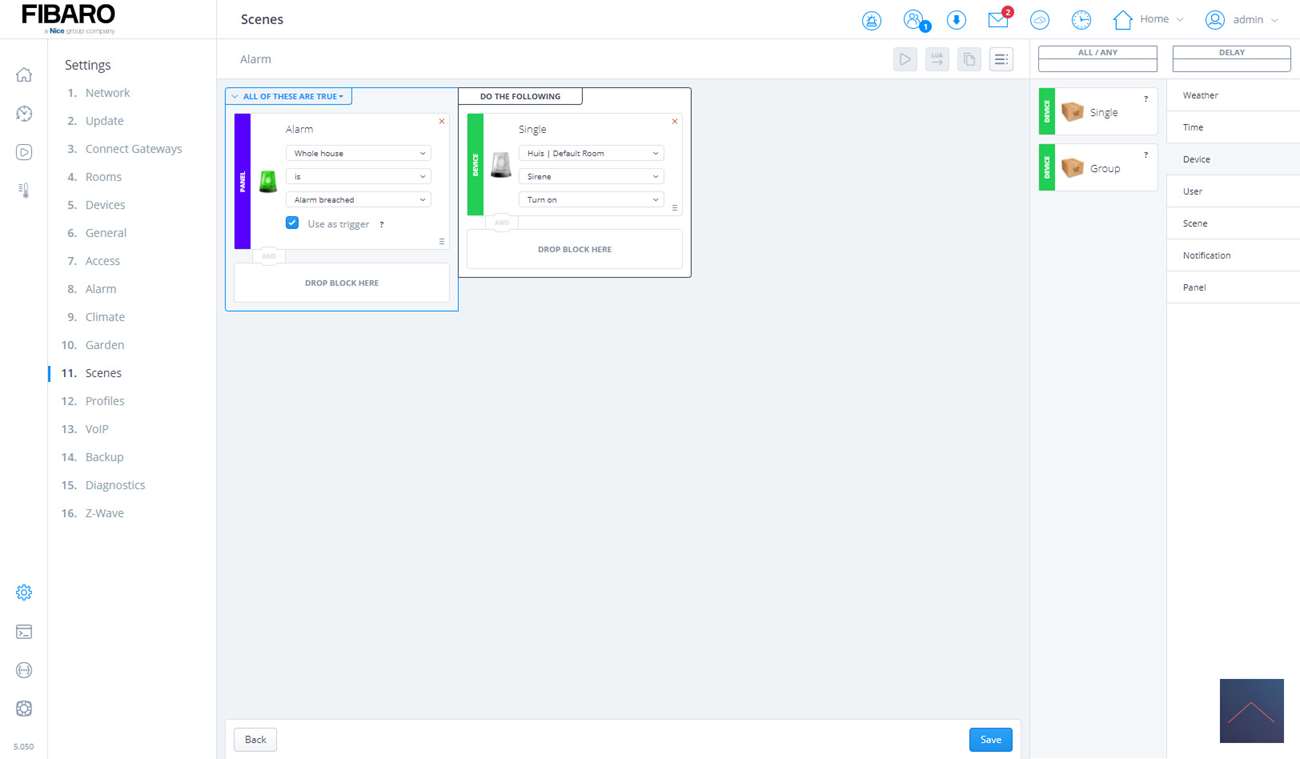Screen dimensions: 1300x759
Task: Click the Single action block drag handle
Action: pos(675,208)
